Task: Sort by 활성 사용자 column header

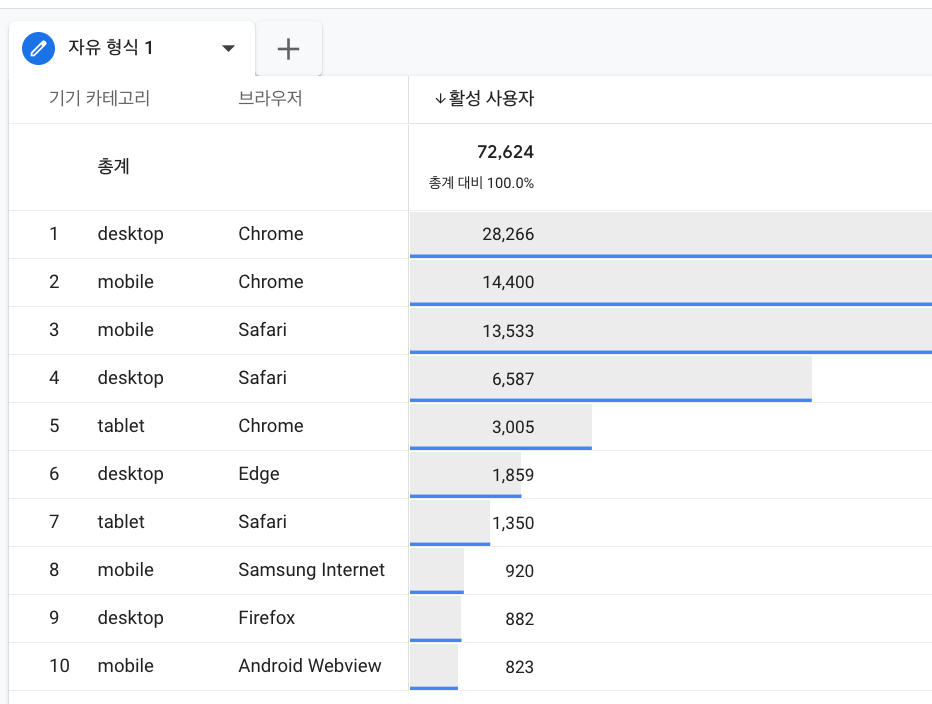Action: click(491, 98)
